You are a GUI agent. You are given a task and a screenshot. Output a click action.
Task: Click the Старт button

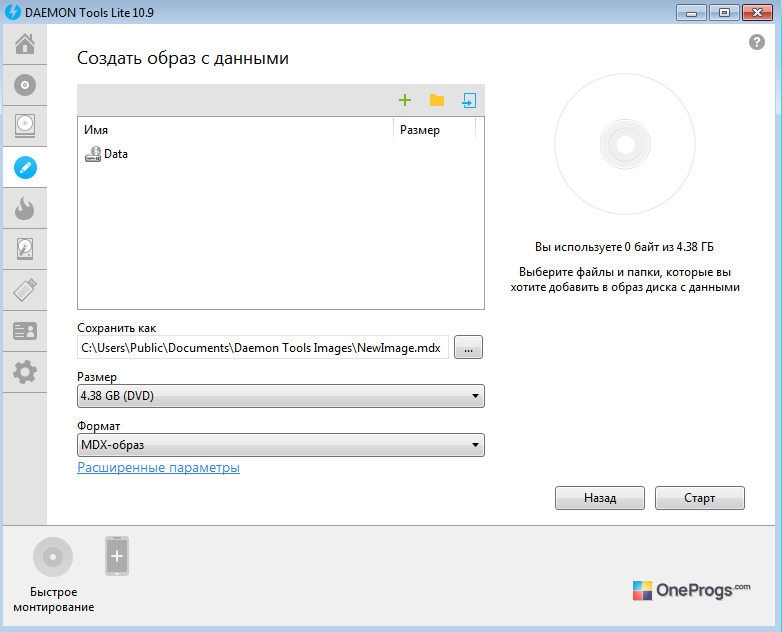coord(700,498)
